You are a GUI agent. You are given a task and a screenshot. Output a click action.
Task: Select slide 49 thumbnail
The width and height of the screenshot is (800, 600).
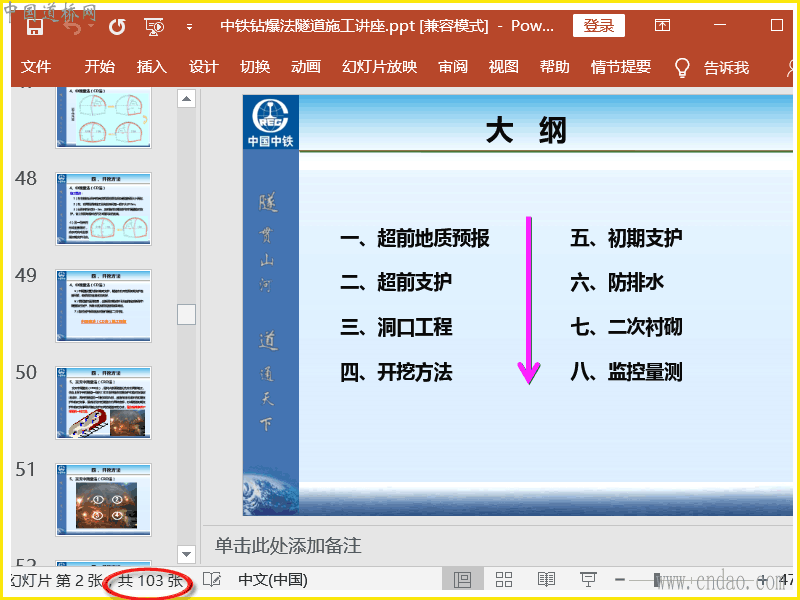tap(104, 306)
